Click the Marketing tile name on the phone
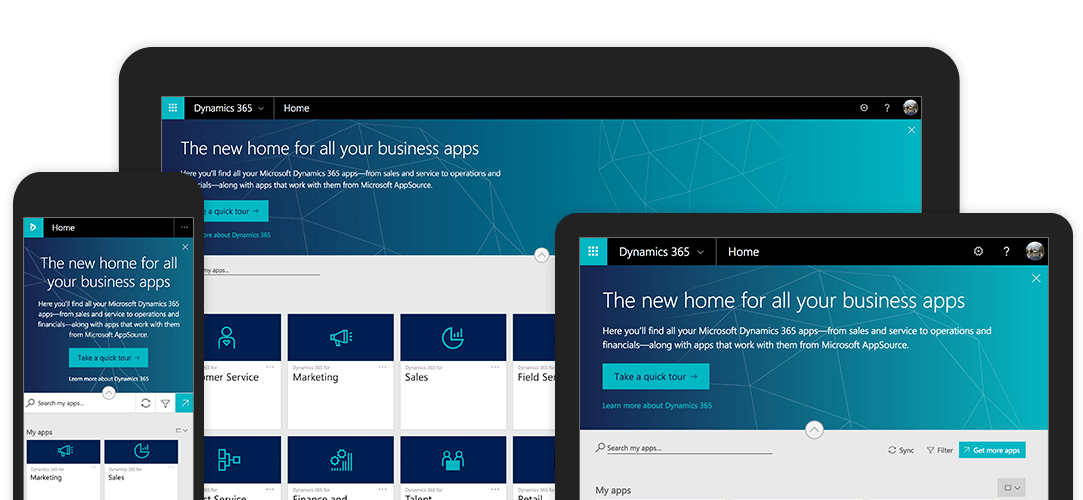 pyautogui.click(x=46, y=477)
